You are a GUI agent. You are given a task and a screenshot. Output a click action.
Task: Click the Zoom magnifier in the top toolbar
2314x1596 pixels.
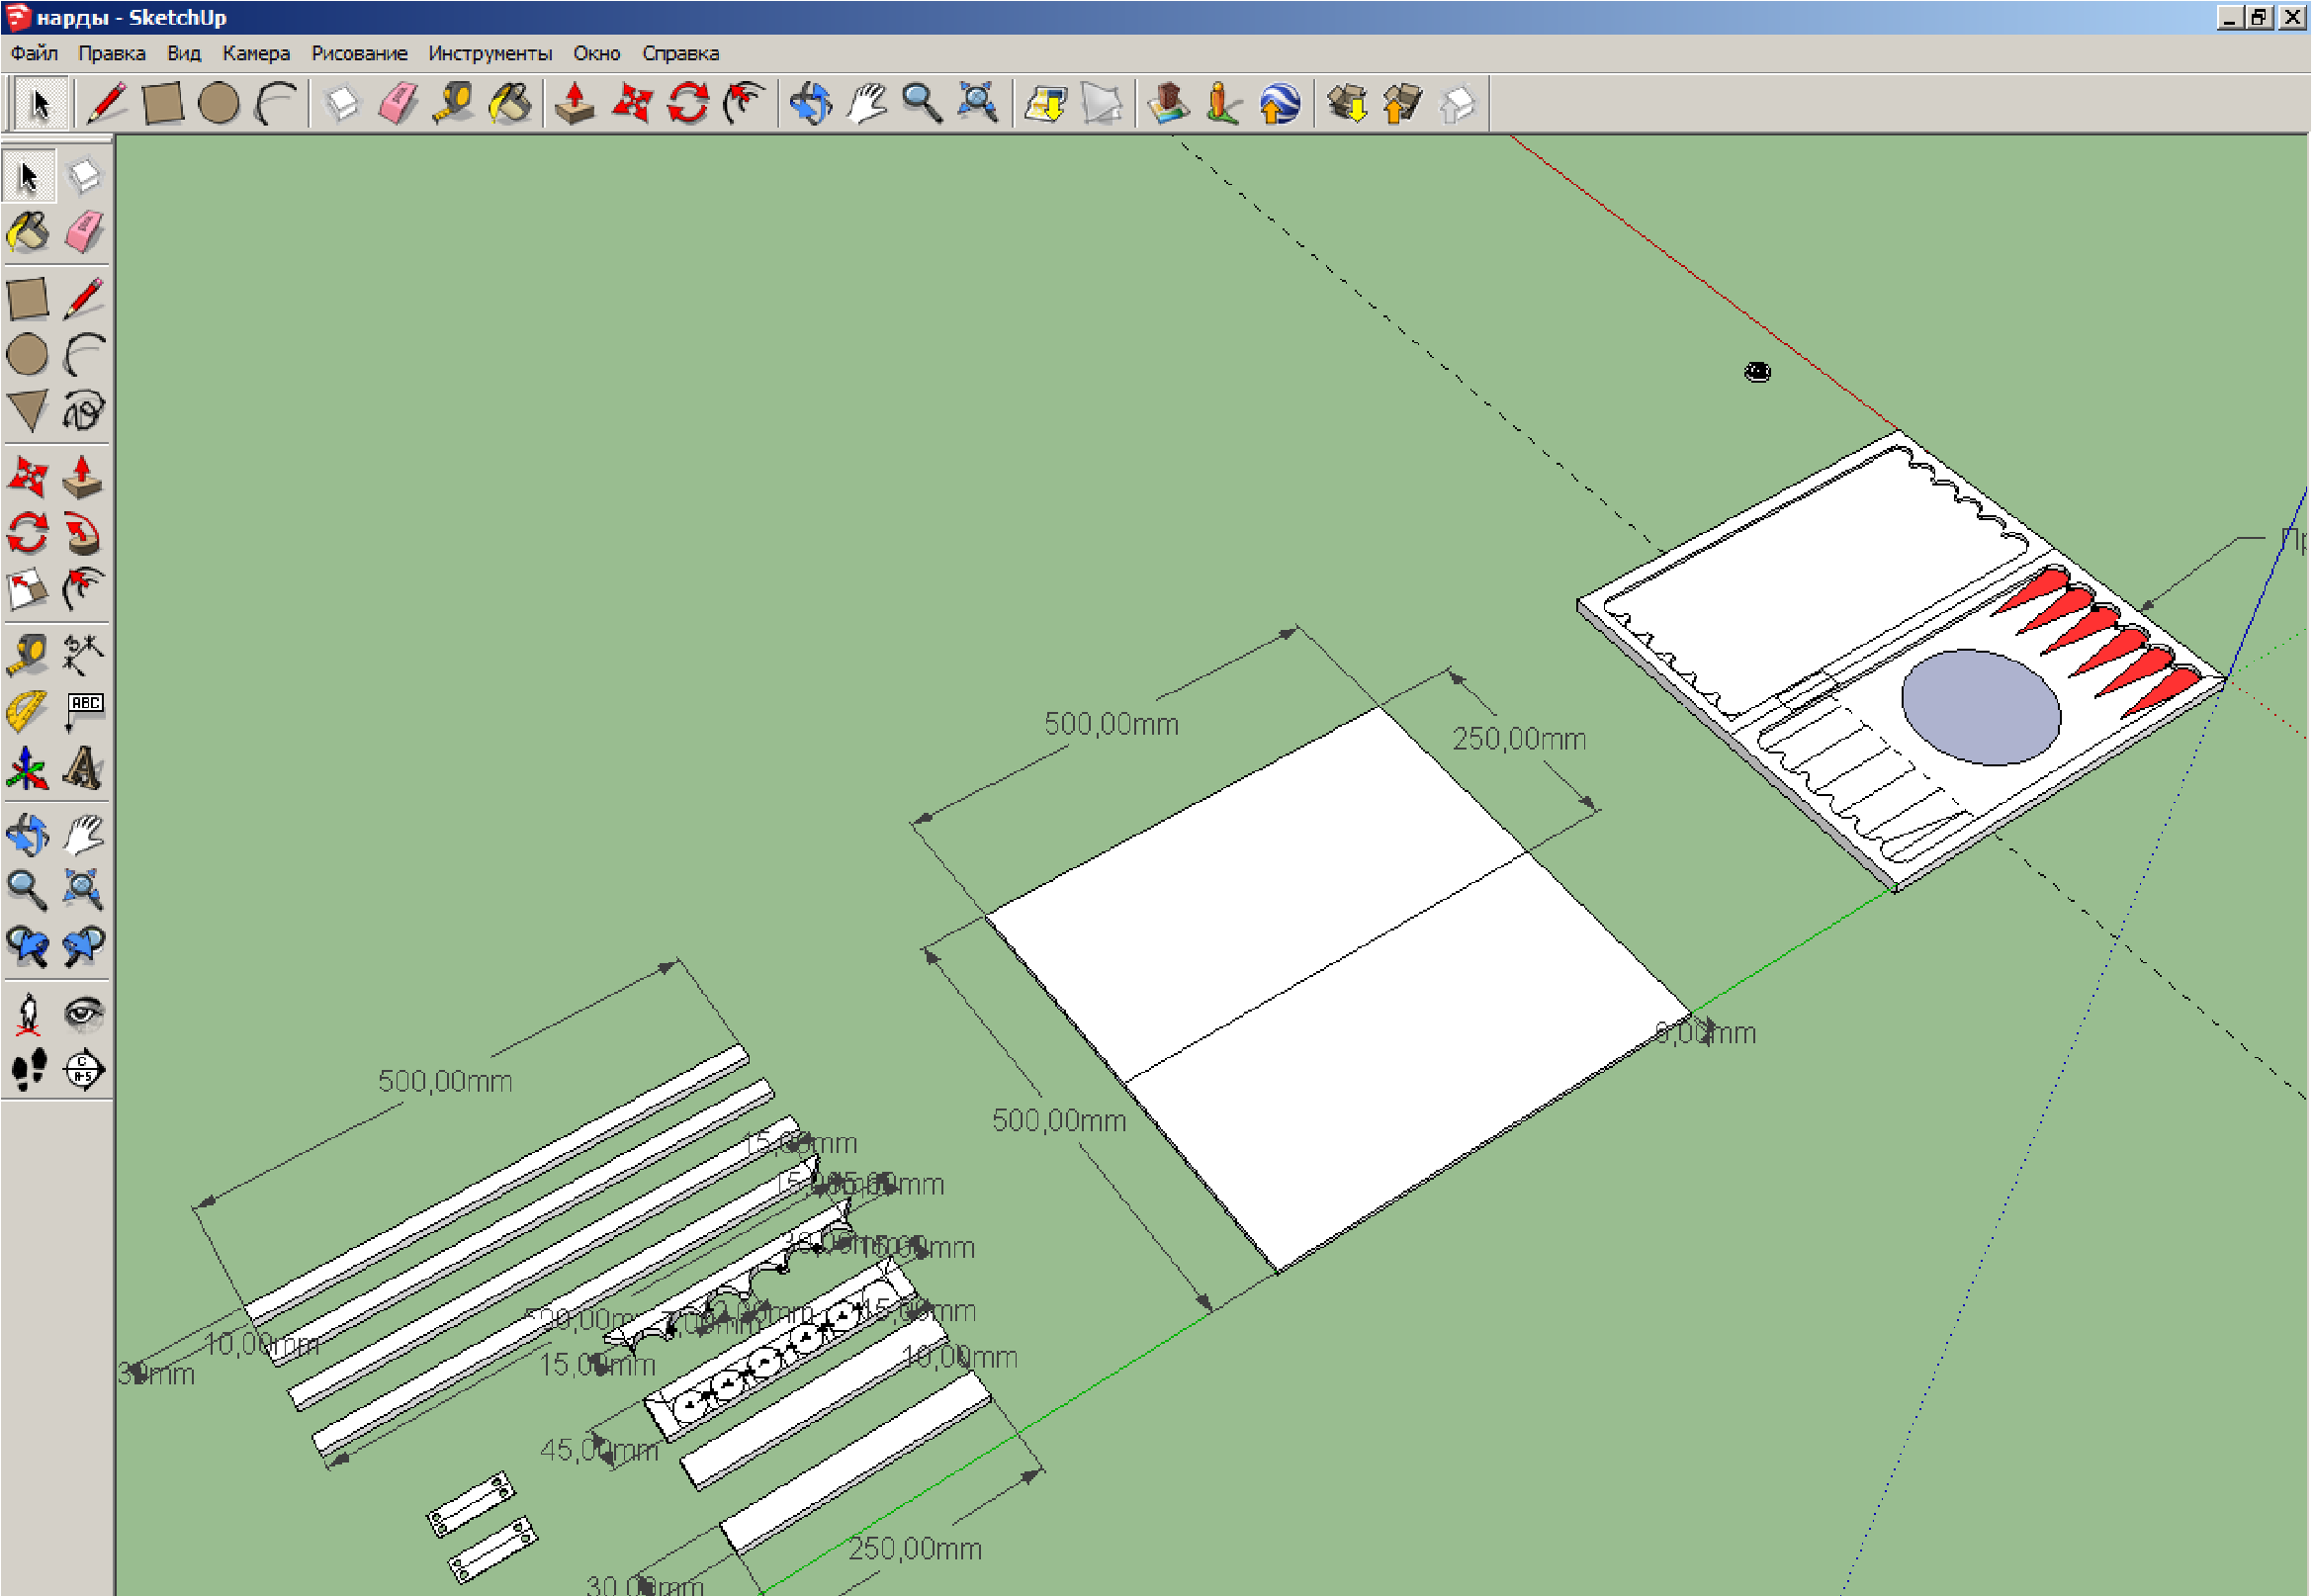922,103
